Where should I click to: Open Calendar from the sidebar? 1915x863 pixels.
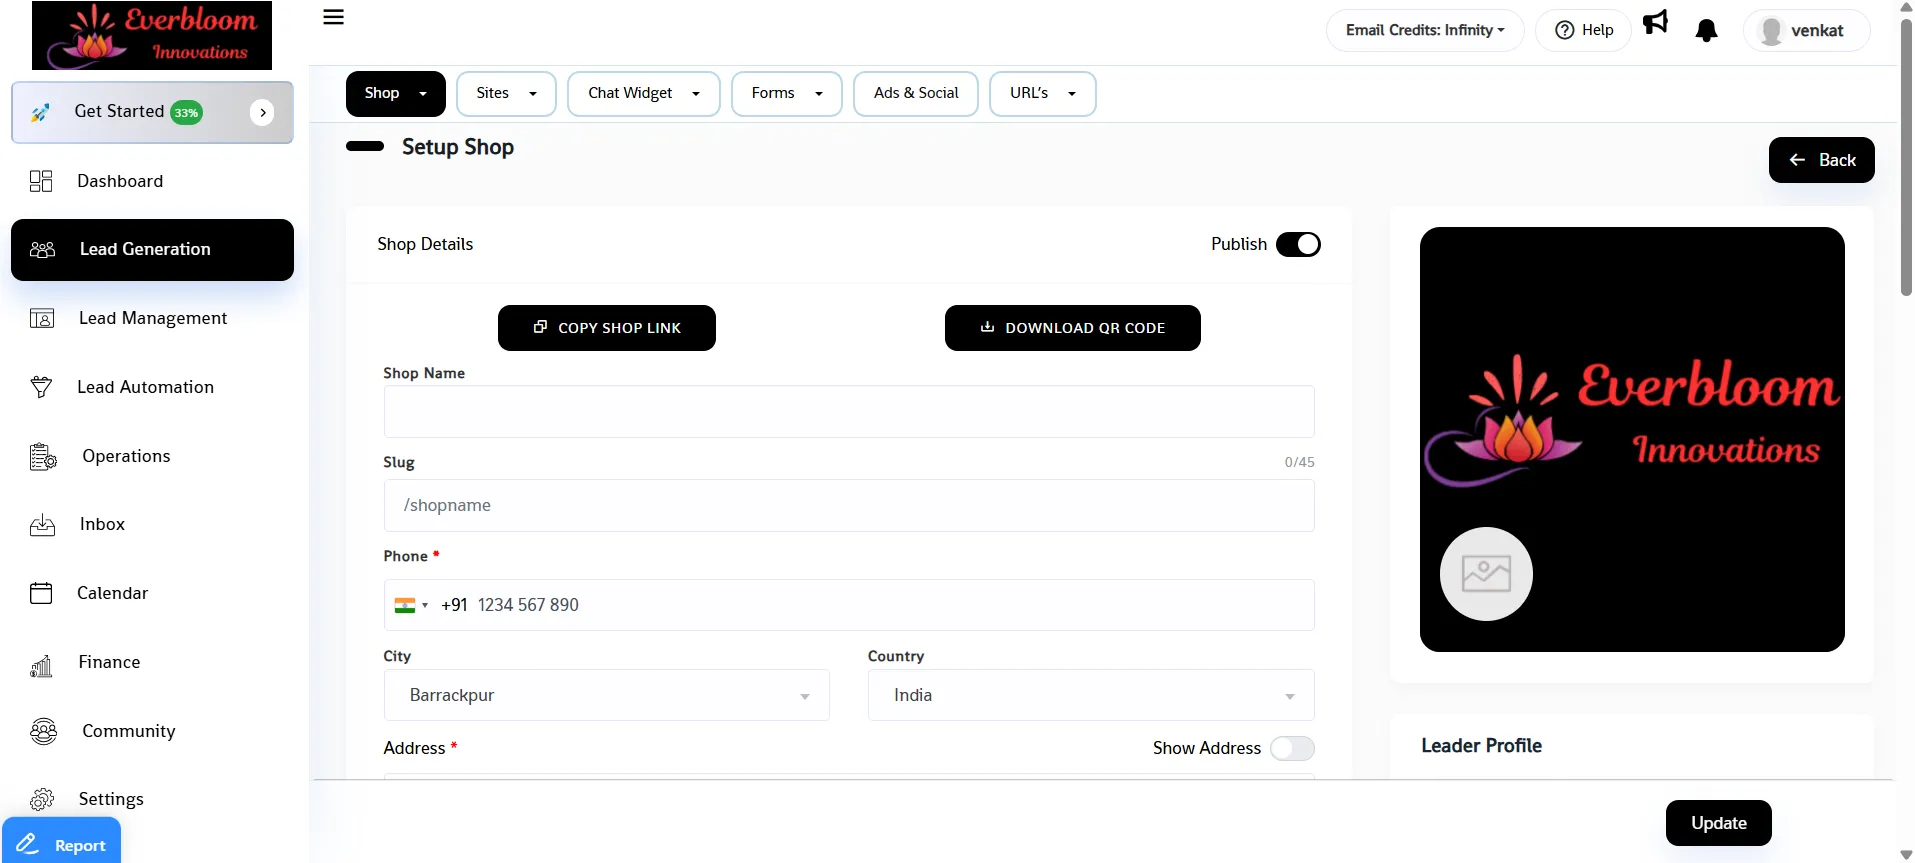point(112,593)
